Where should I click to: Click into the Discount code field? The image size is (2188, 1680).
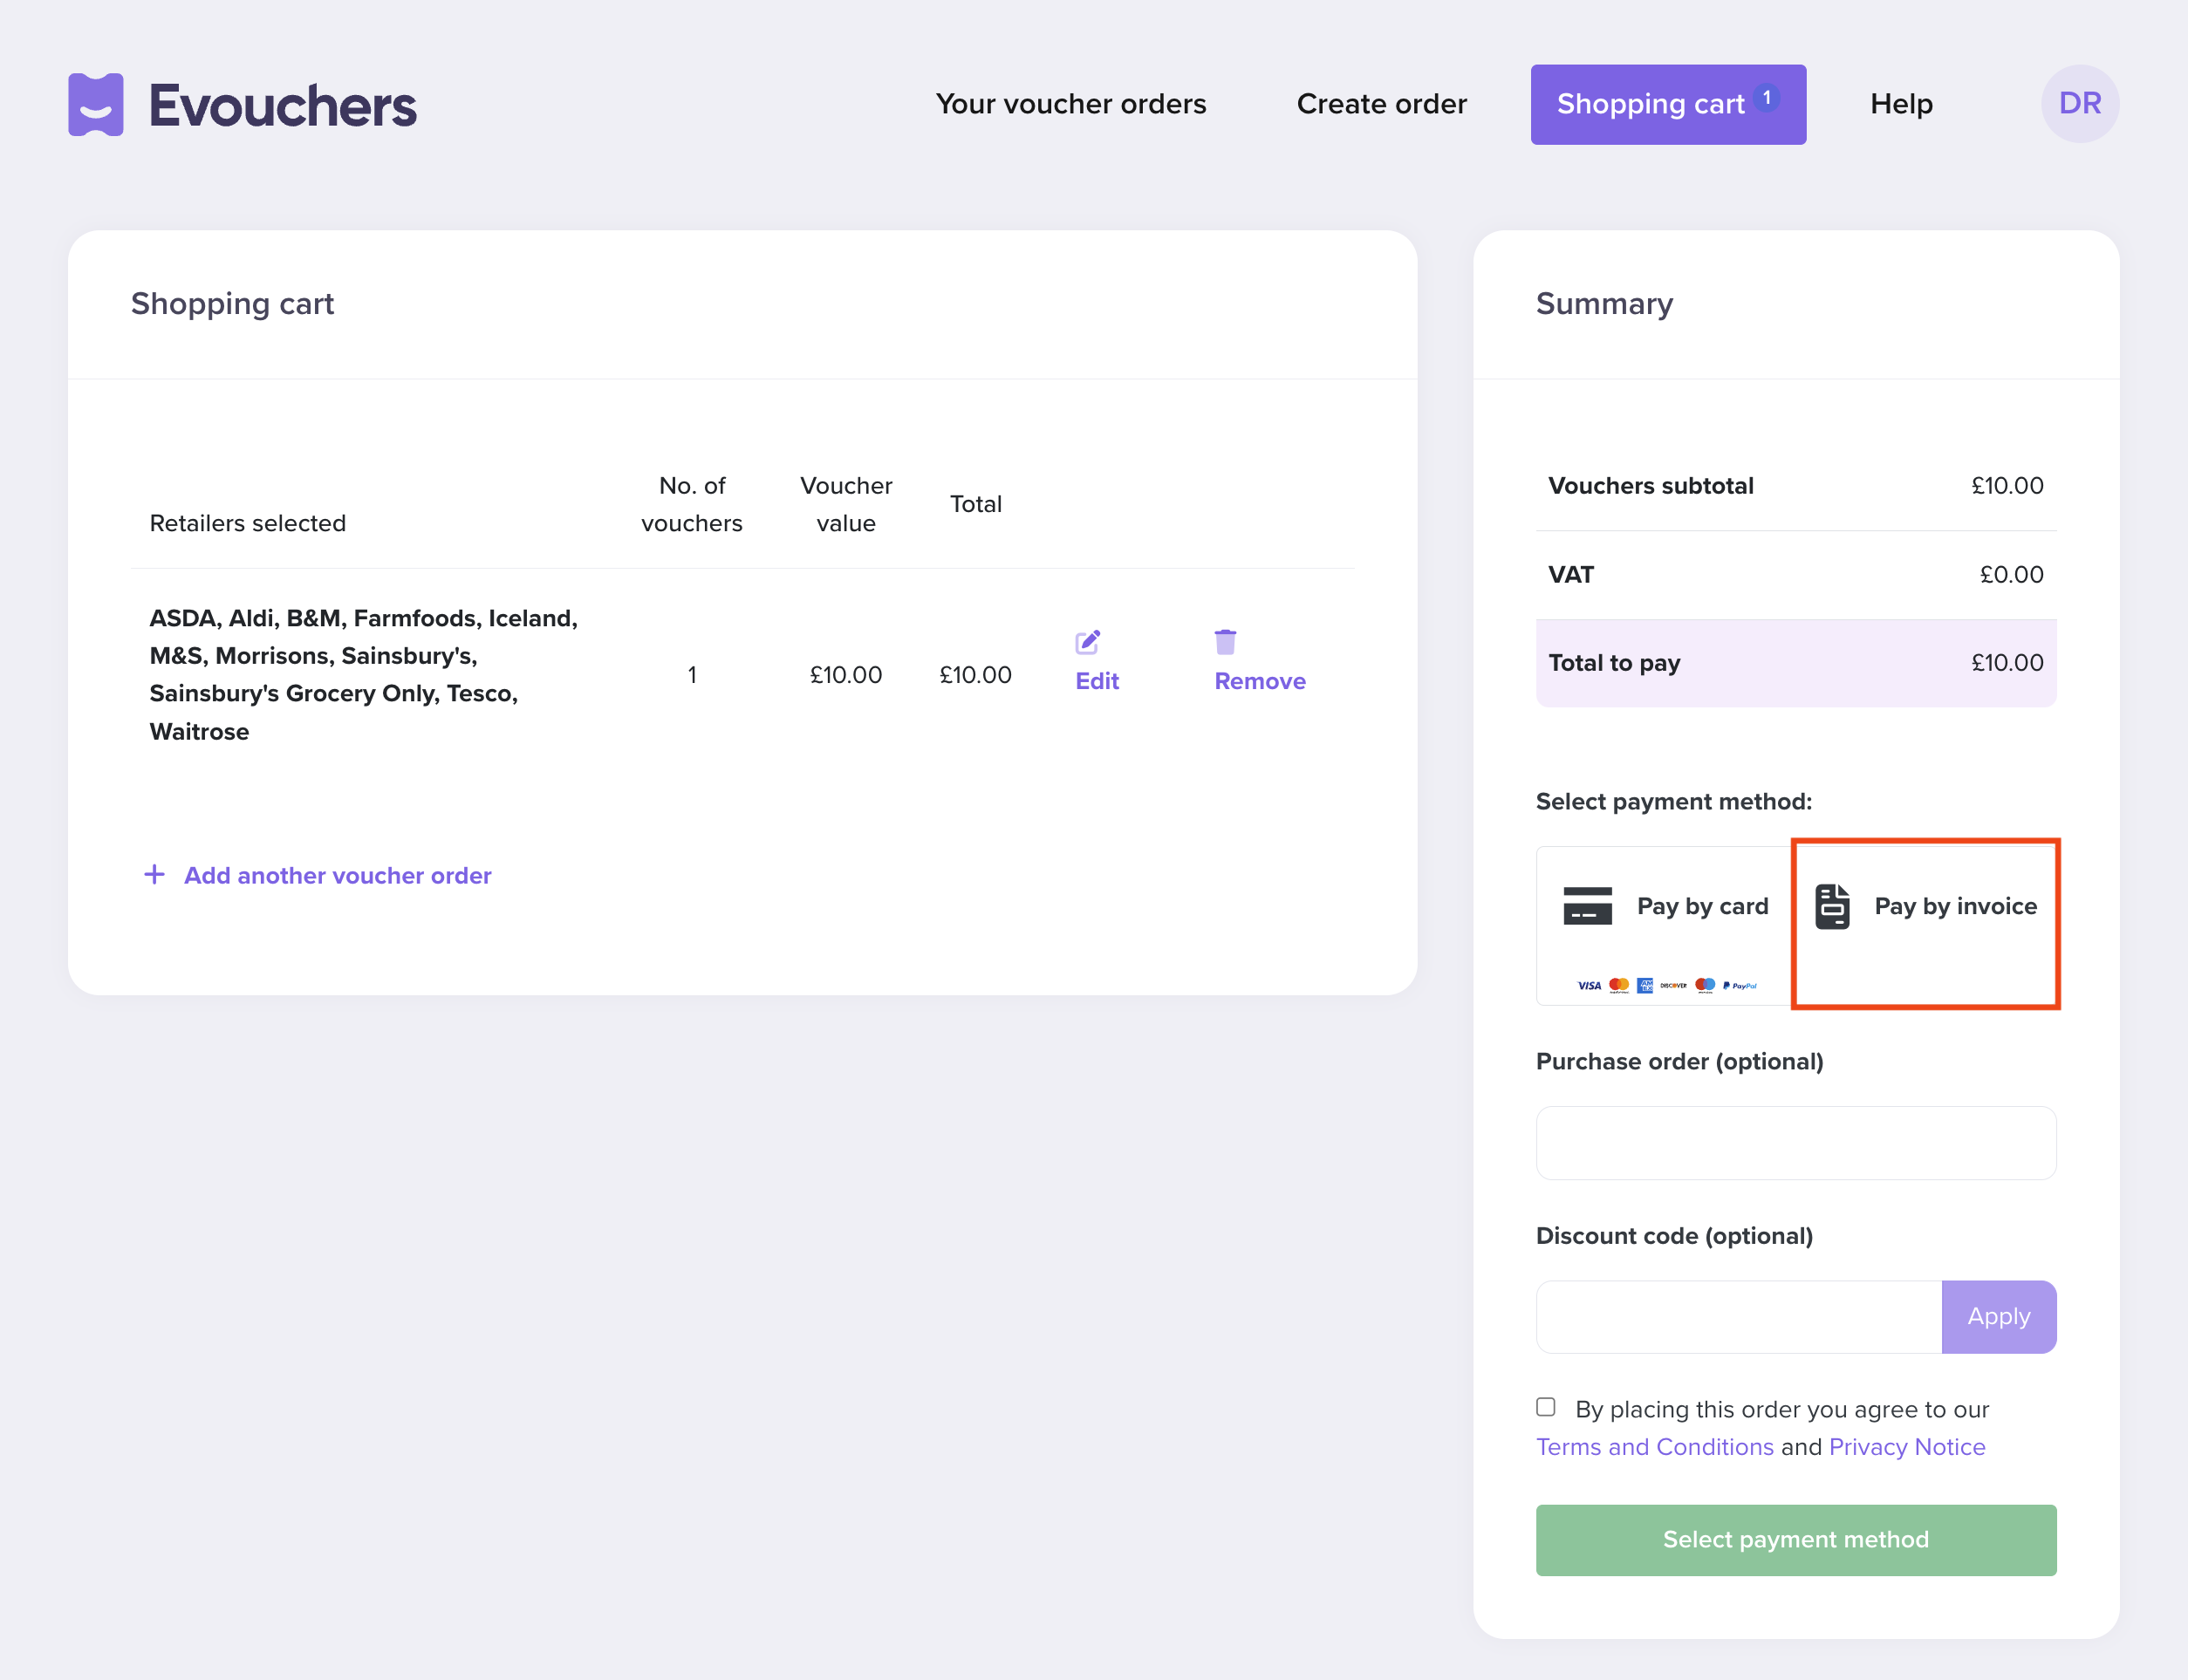click(x=1738, y=1317)
